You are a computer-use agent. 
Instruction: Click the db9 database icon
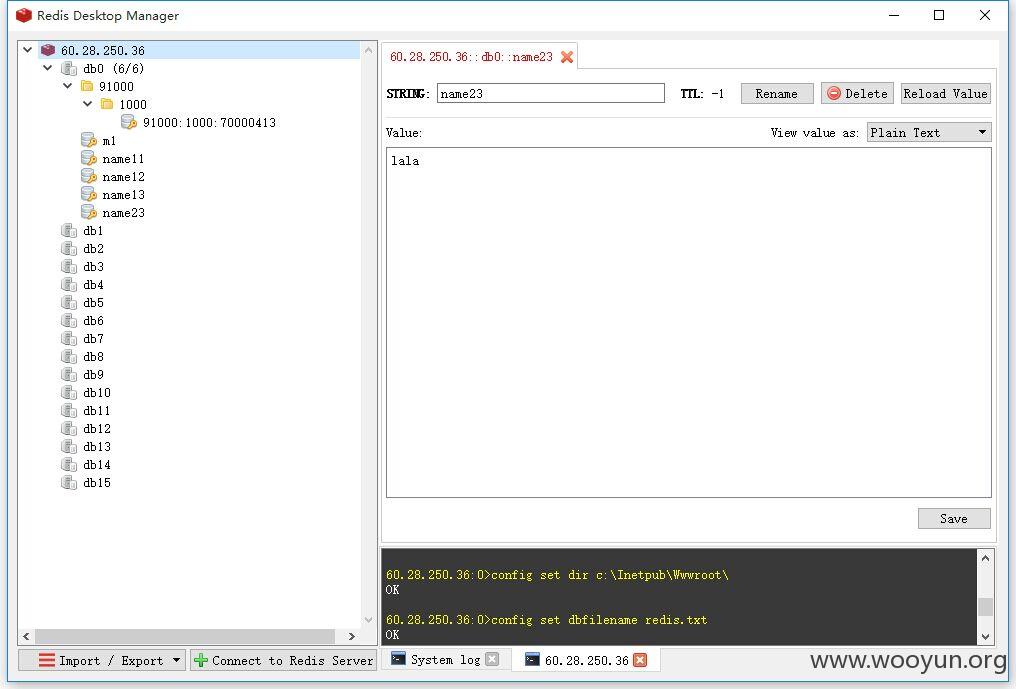point(69,374)
